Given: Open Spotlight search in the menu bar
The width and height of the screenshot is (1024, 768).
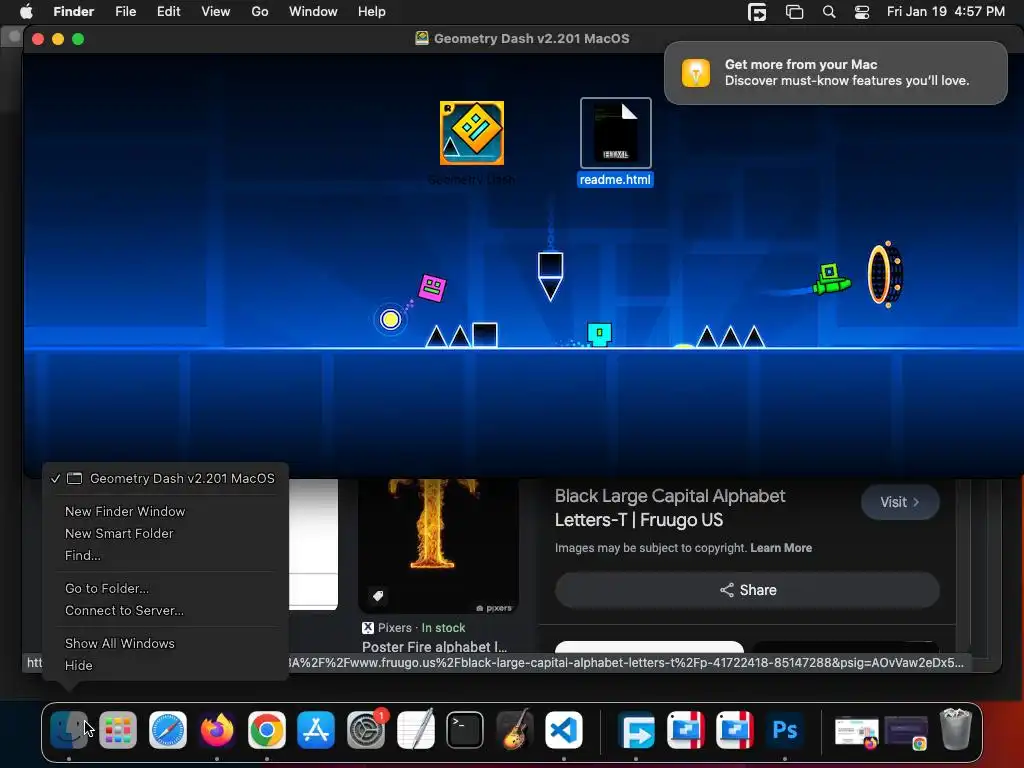Looking at the screenshot, I should coord(829,12).
